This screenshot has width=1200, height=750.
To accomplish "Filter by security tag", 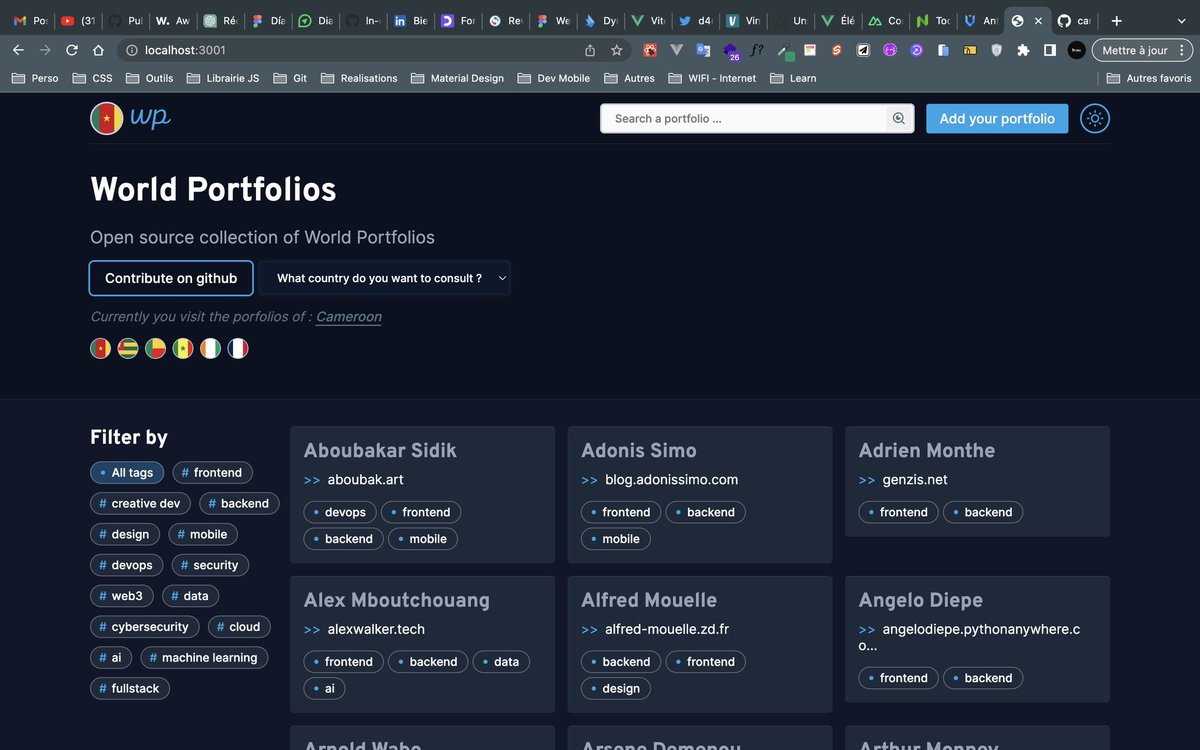I will [x=210, y=565].
